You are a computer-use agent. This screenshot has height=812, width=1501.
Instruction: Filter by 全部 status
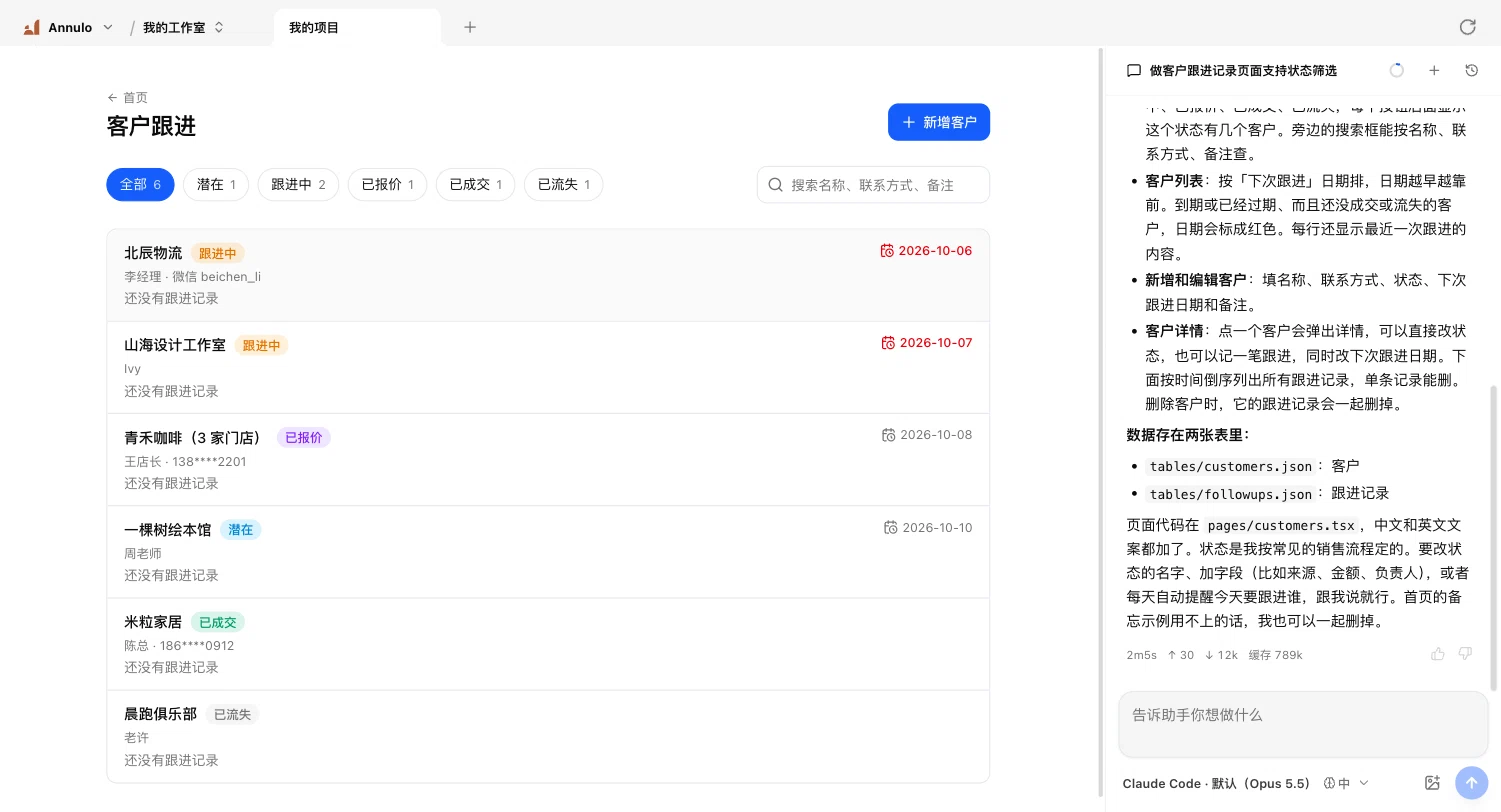[x=140, y=184]
